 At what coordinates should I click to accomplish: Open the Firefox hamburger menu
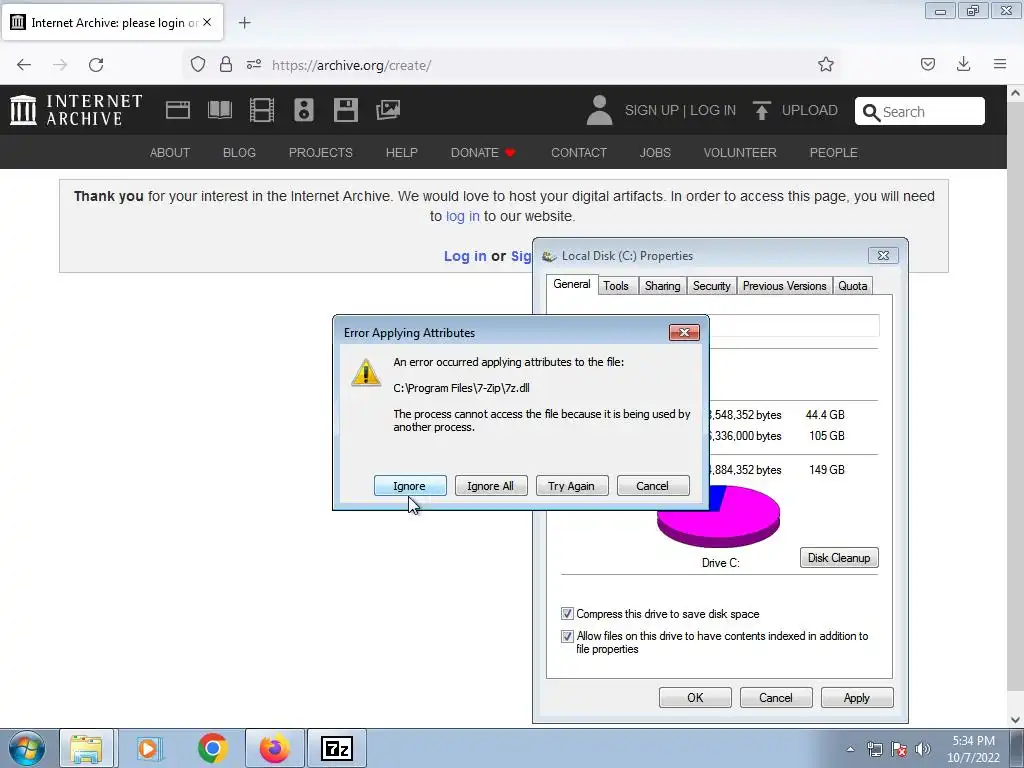(x=1000, y=64)
